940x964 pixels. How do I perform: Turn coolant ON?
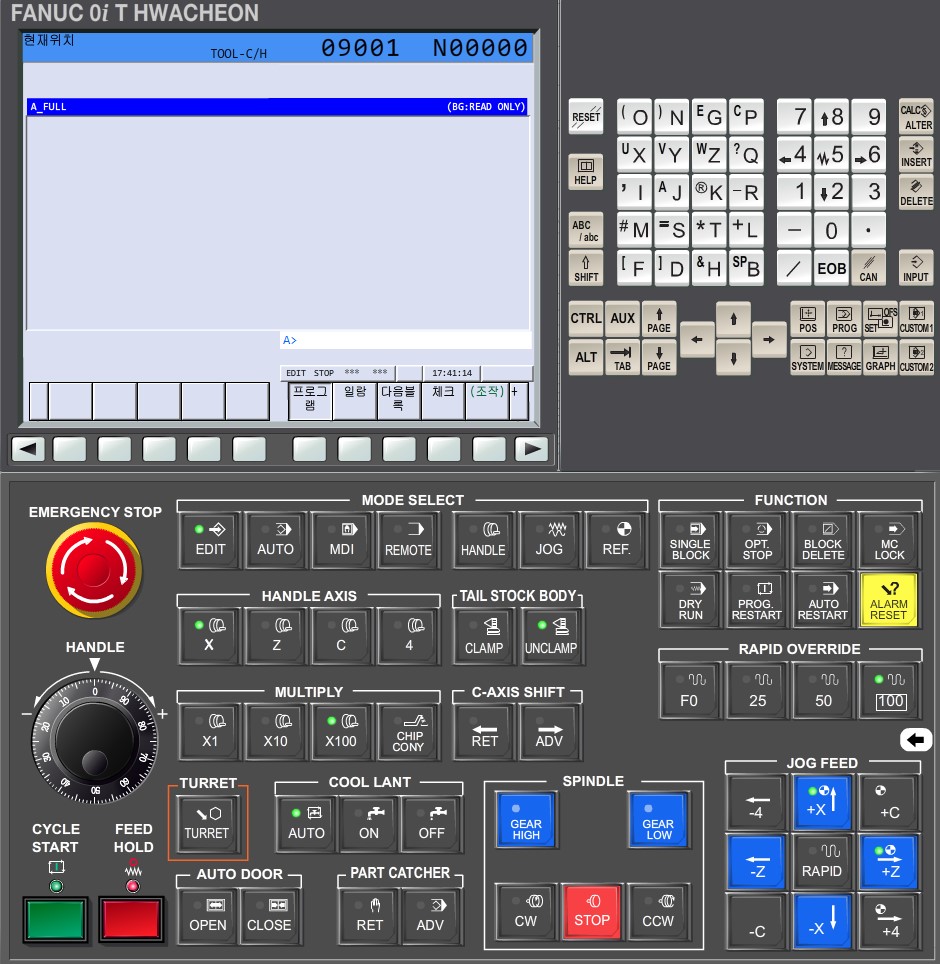tap(369, 823)
